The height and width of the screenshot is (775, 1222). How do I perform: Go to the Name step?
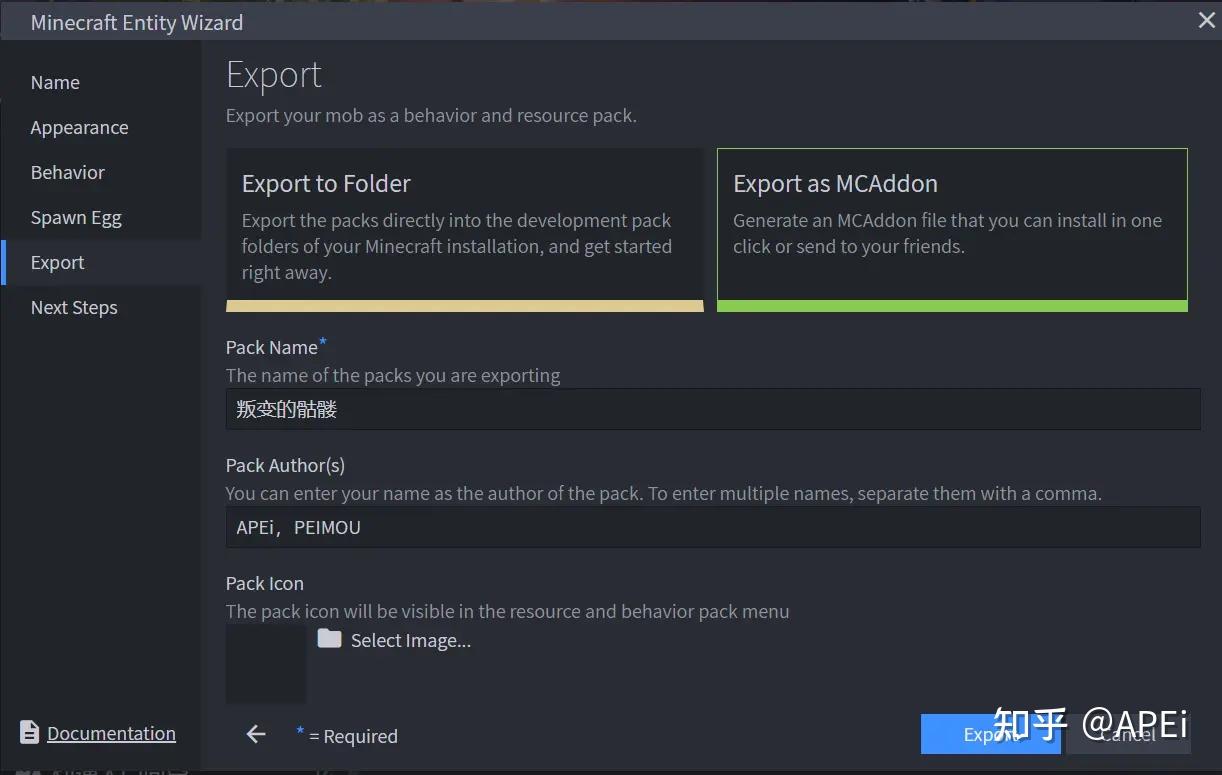[x=101, y=83]
